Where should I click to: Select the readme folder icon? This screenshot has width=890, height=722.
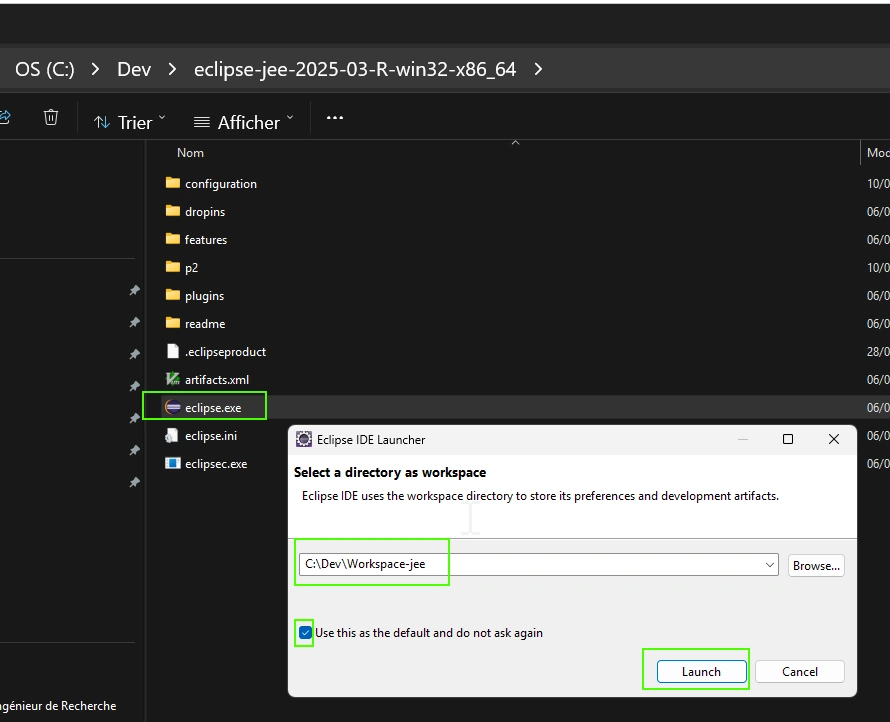(x=173, y=323)
